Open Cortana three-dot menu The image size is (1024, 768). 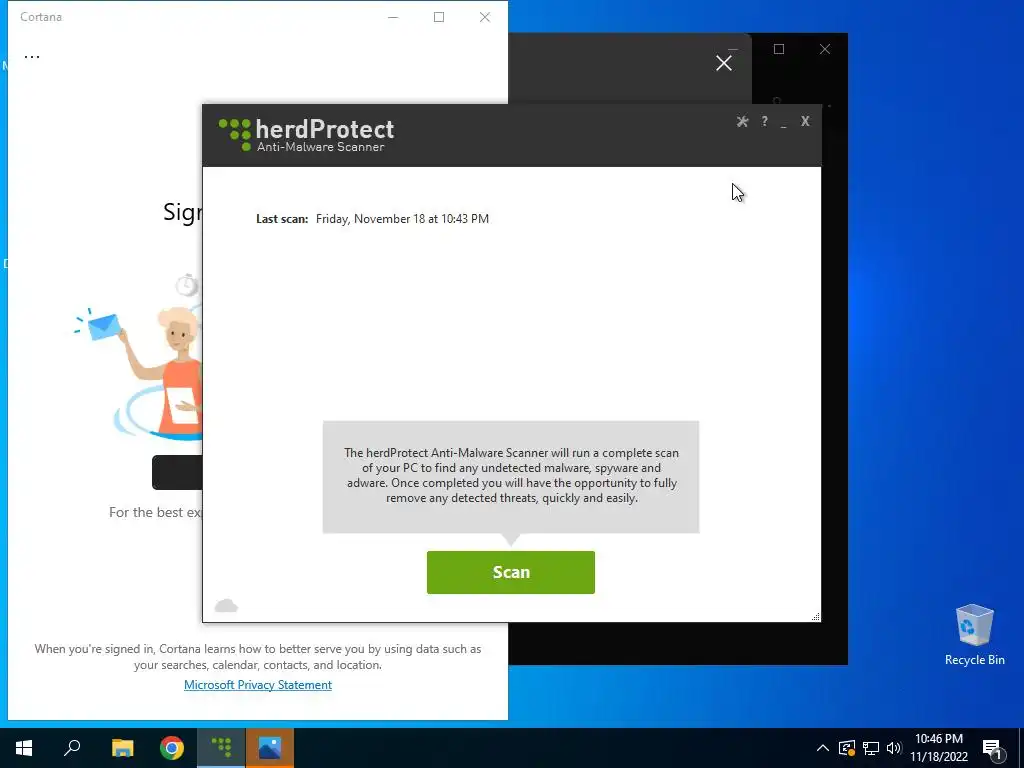pyautogui.click(x=32, y=56)
